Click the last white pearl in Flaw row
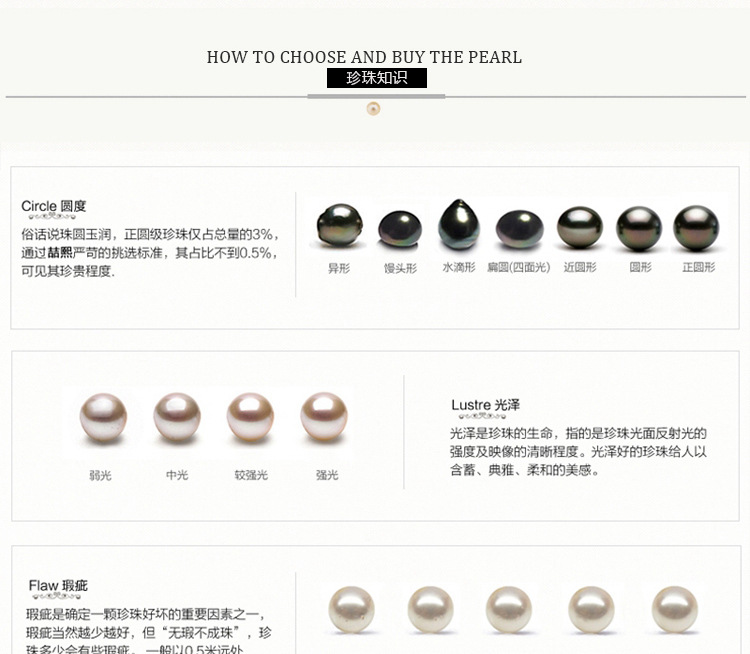Image resolution: width=750 pixels, height=654 pixels. coord(674,610)
